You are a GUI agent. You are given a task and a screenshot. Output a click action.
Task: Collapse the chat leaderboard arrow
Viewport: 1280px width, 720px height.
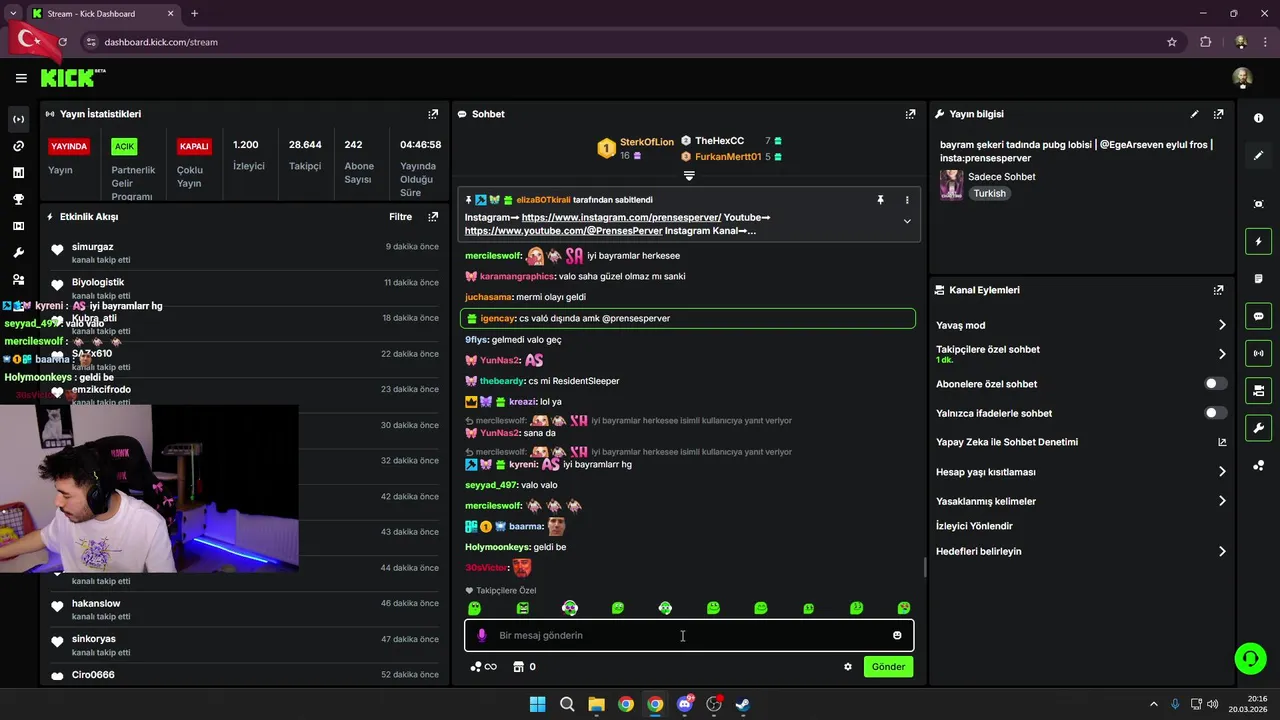point(689,176)
